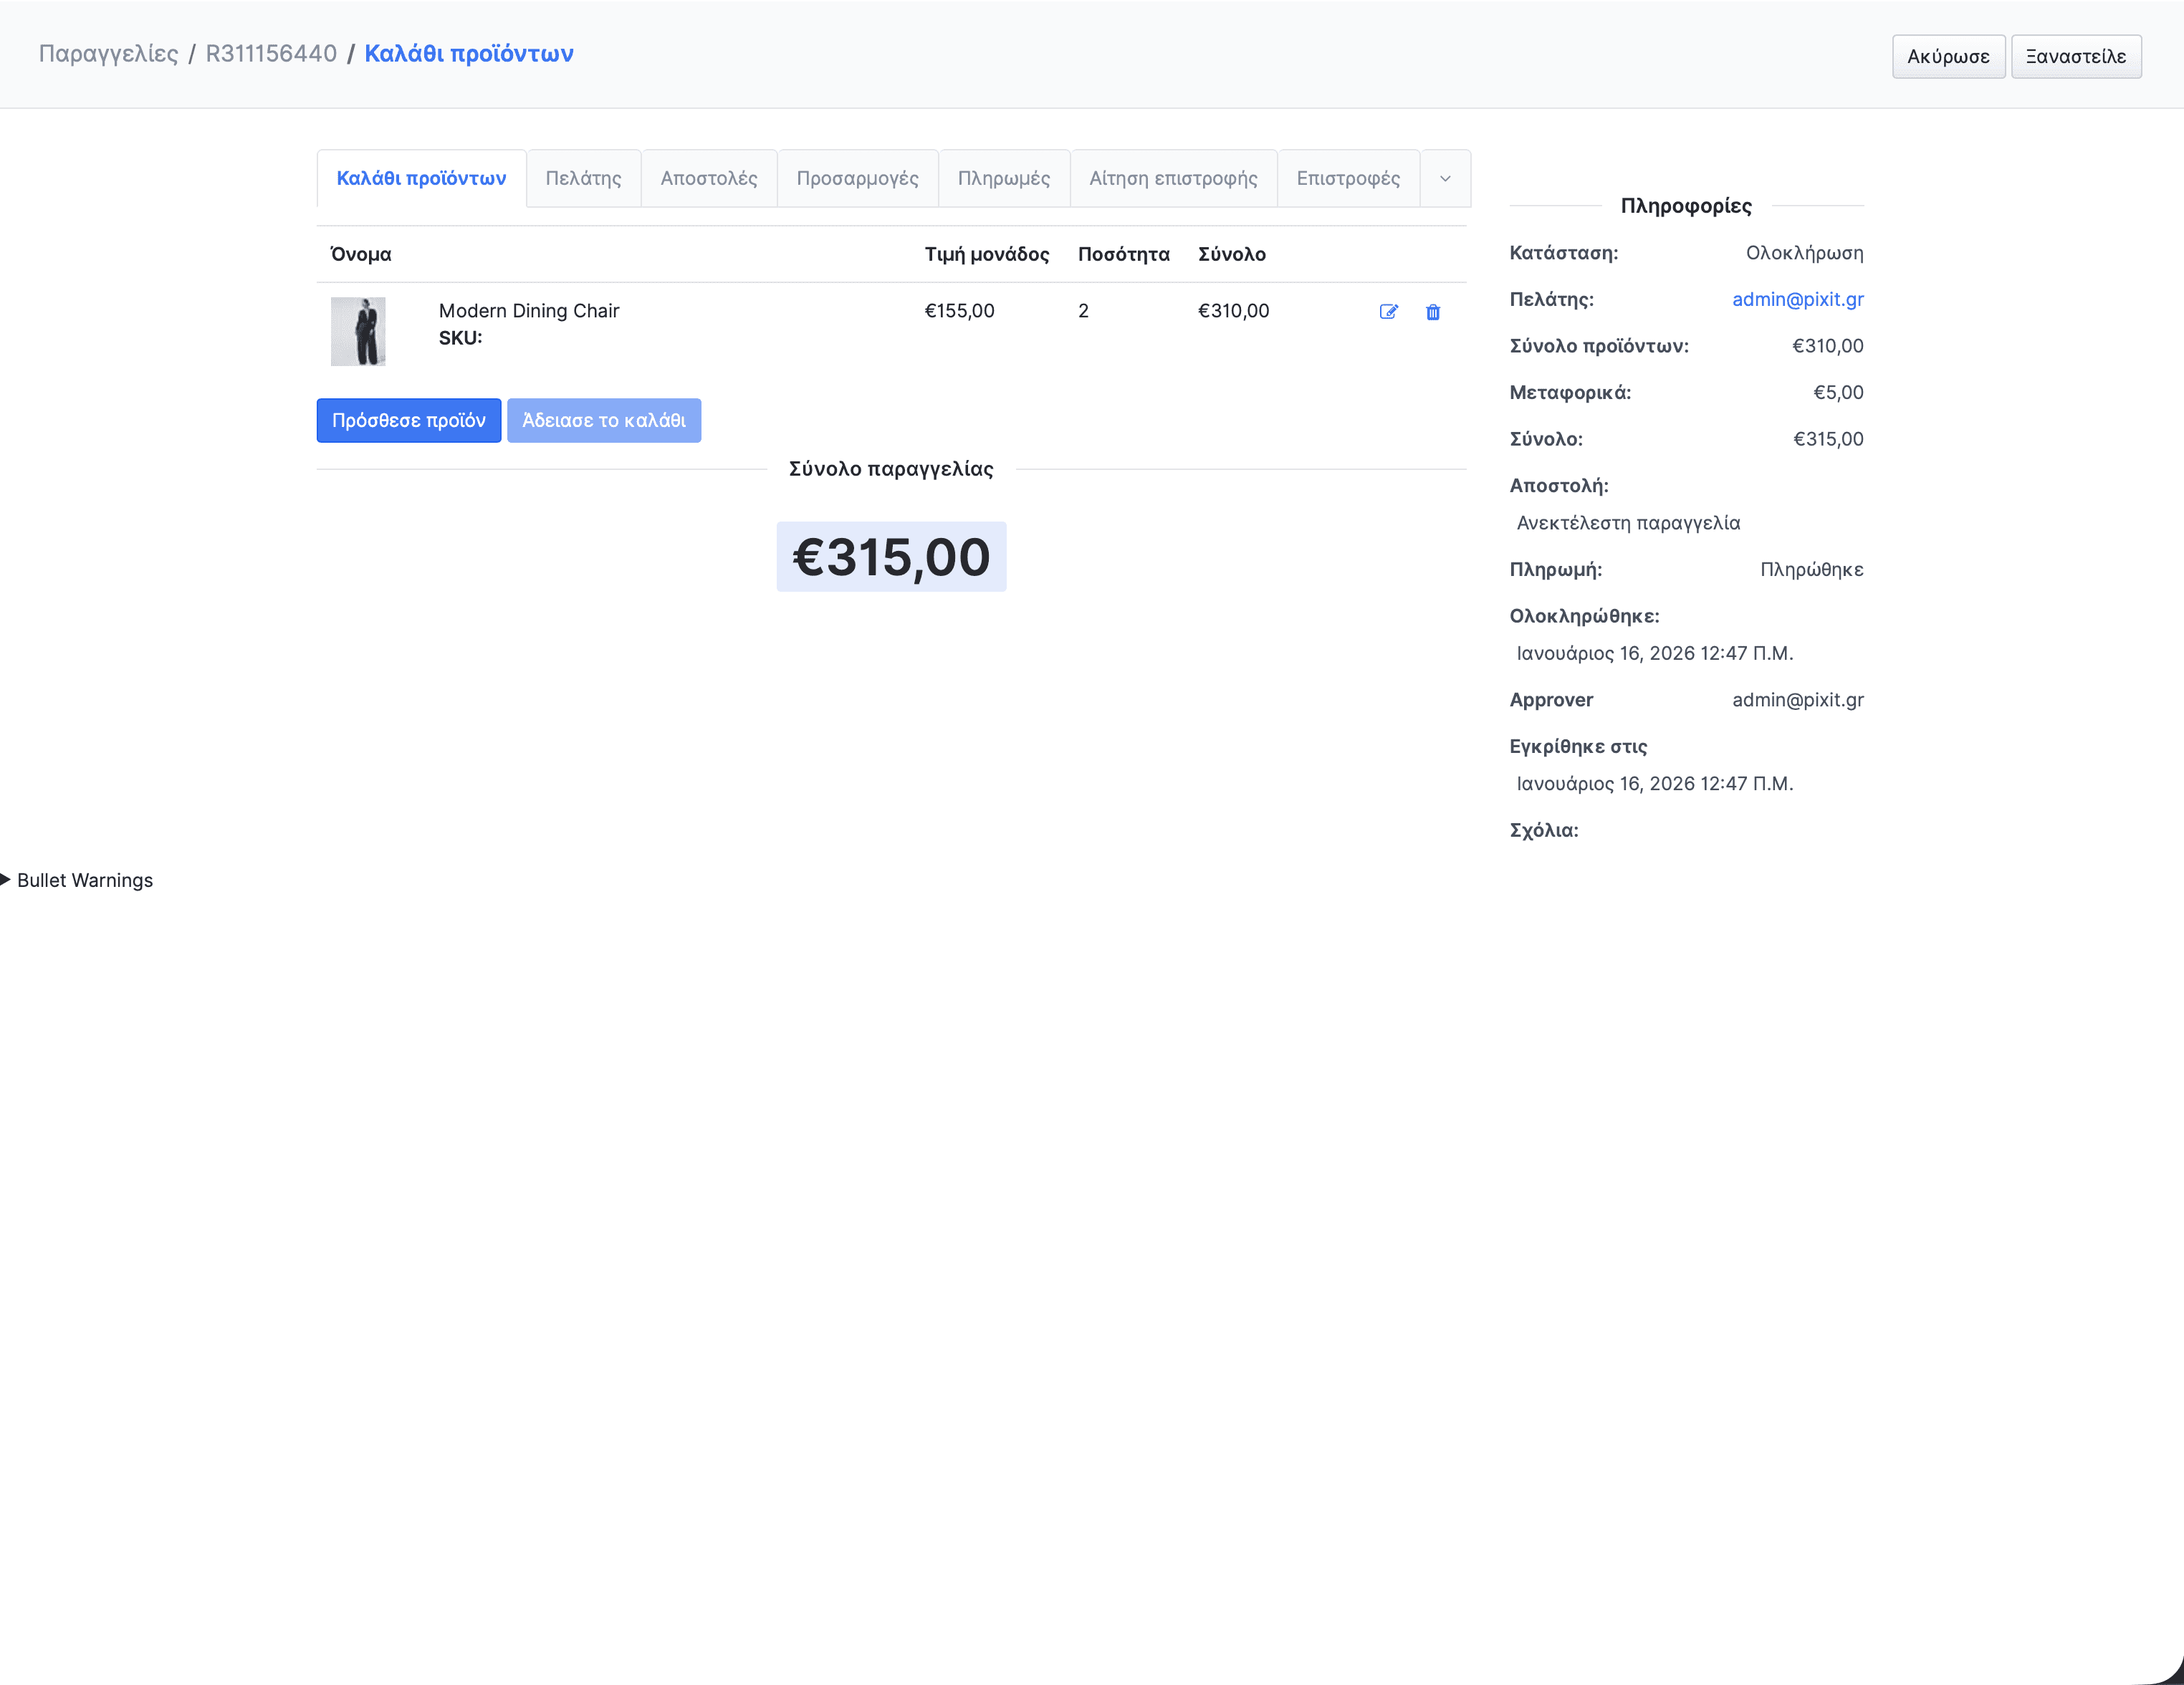Click the Πρόσθεσε προϊόν button
This screenshot has height=1685, width=2184.
coord(408,421)
